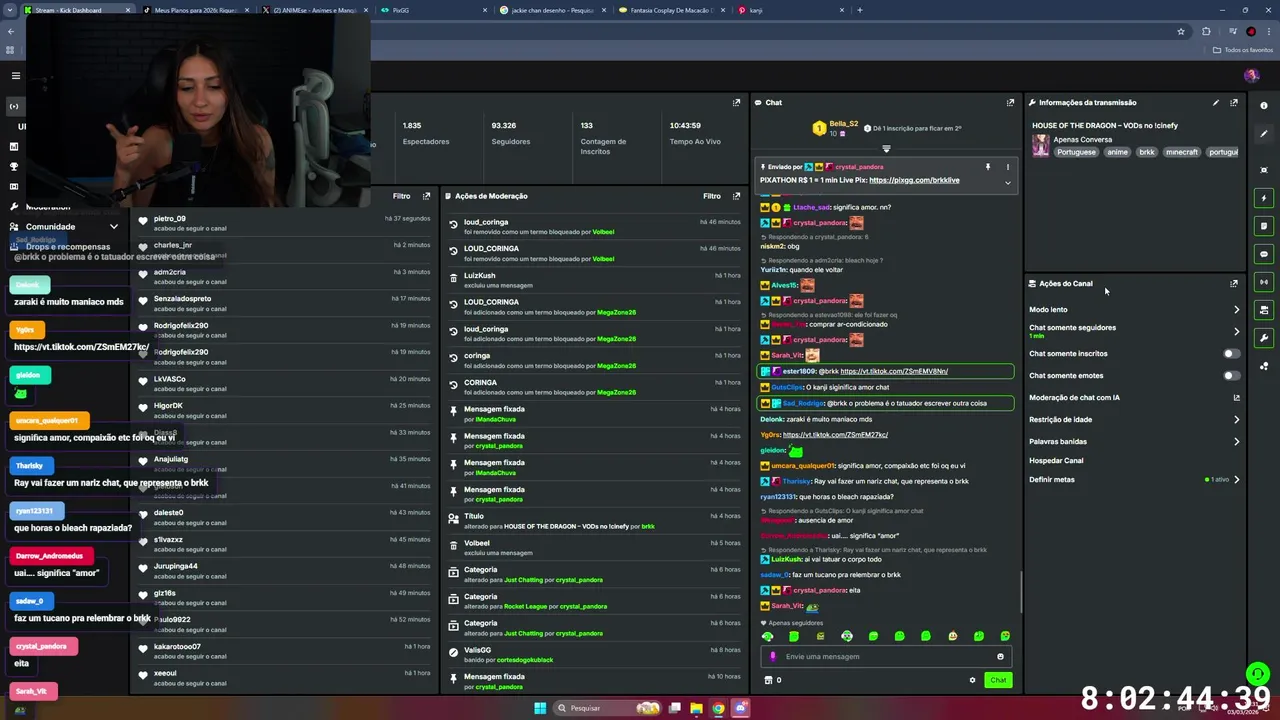Click Hospedar Canal option

[x=1056, y=460]
